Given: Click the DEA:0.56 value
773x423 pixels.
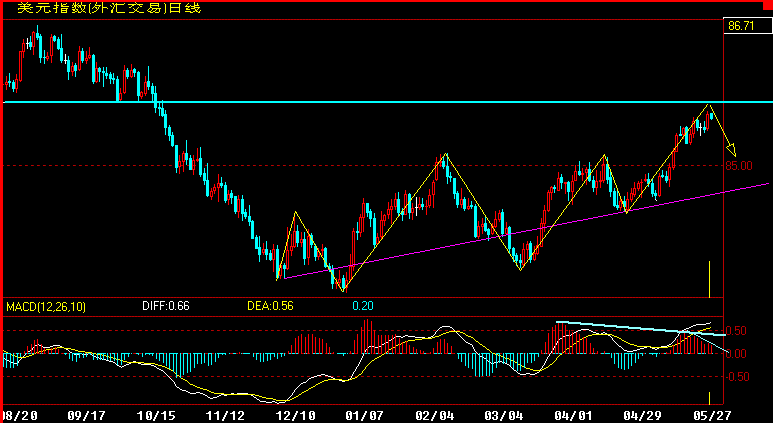Looking at the screenshot, I should click(270, 306).
